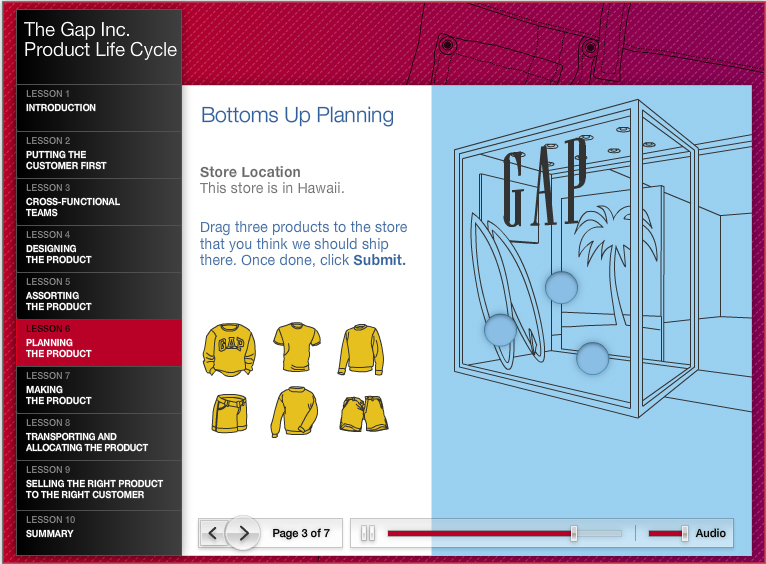Click the upper blue drop circle in store
Image resolution: width=766 pixels, height=564 pixels.
561,287
